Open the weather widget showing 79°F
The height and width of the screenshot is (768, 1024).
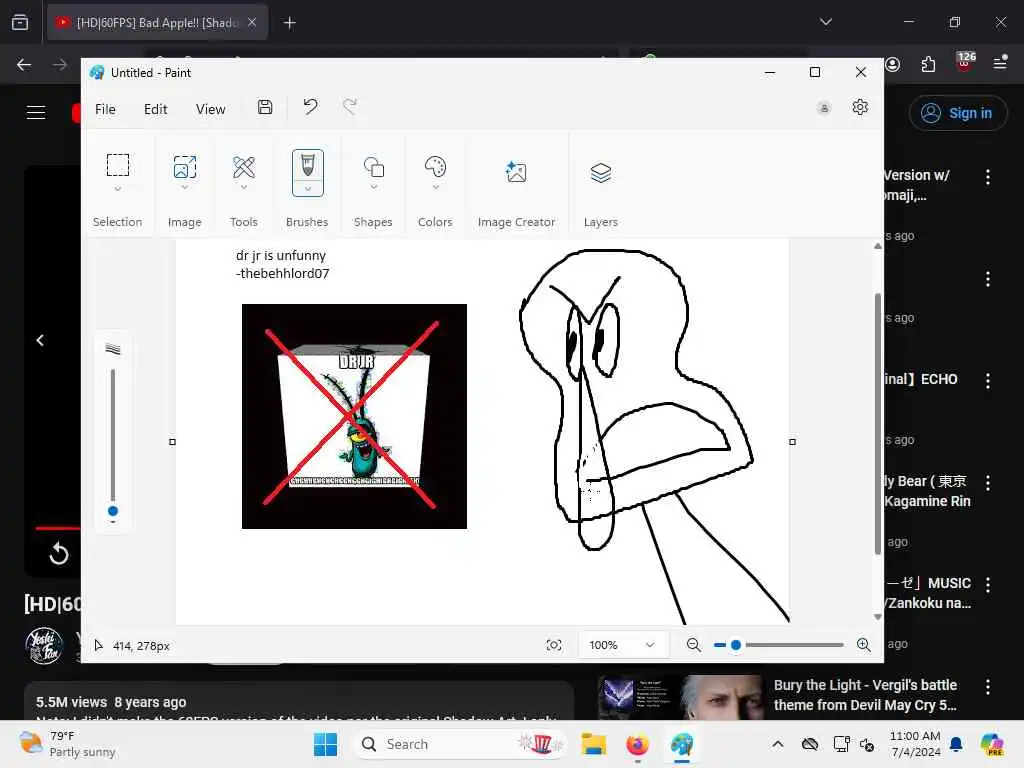67,744
